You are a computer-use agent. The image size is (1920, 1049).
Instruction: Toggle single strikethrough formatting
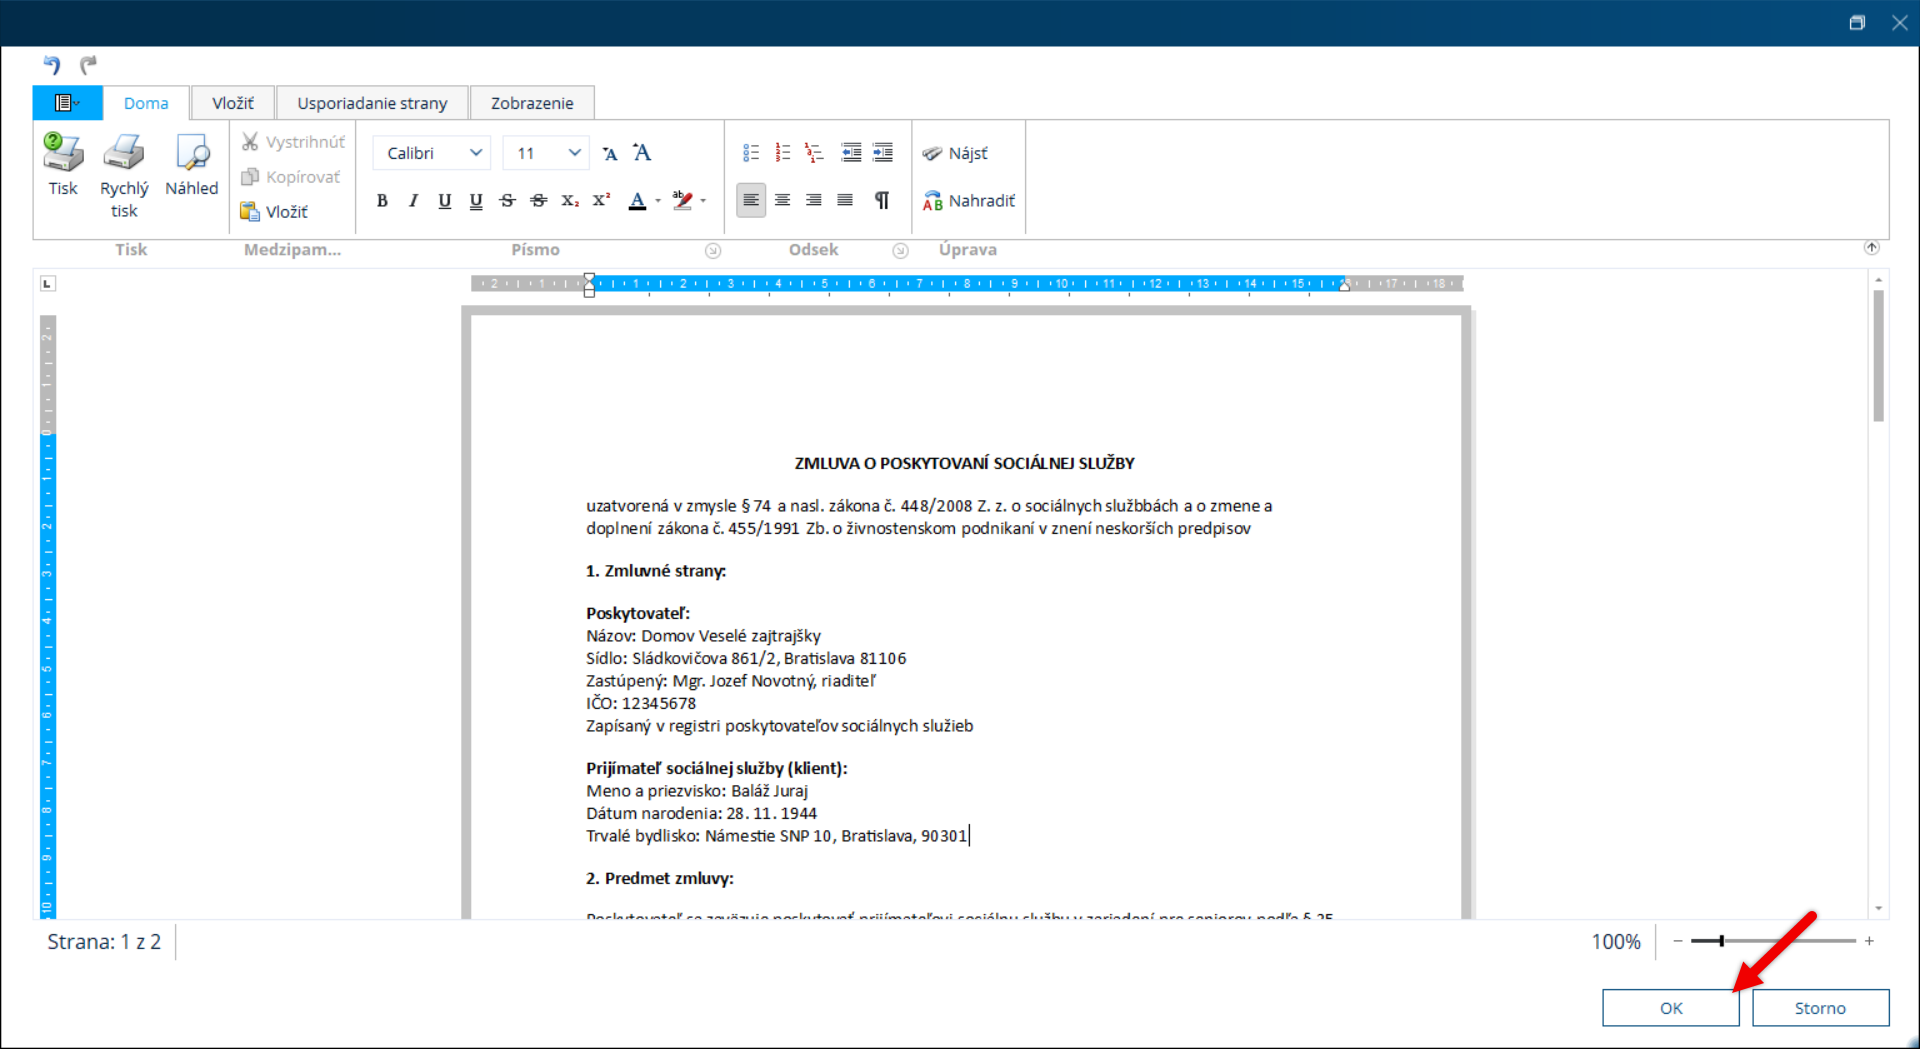tap(507, 201)
